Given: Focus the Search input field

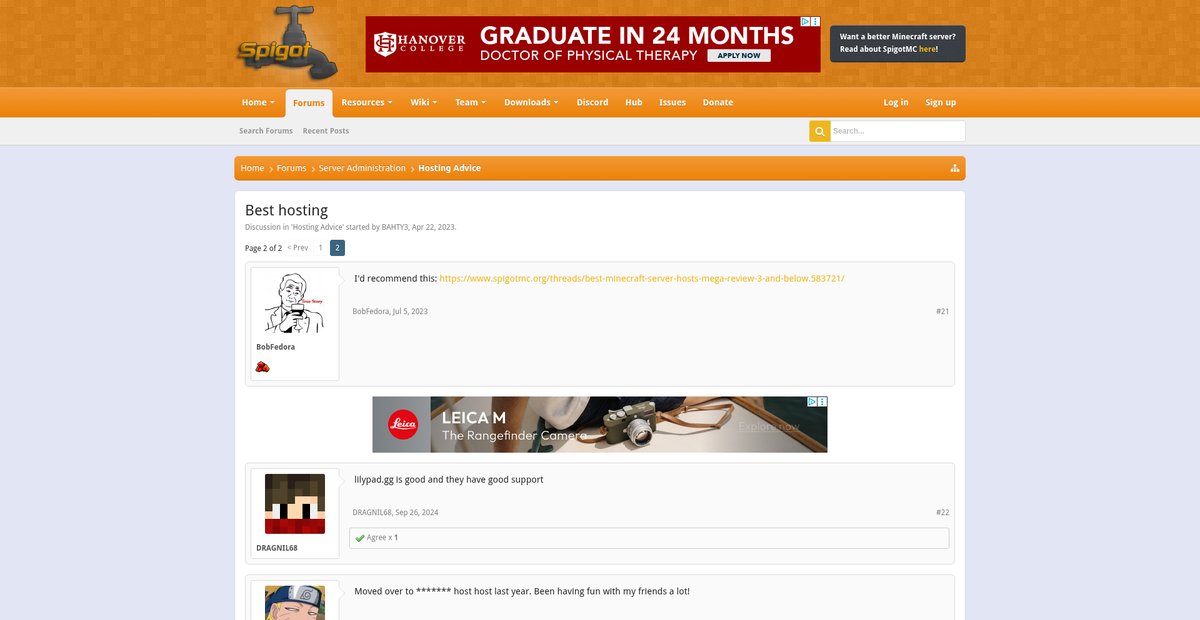Looking at the screenshot, I should pos(897,131).
